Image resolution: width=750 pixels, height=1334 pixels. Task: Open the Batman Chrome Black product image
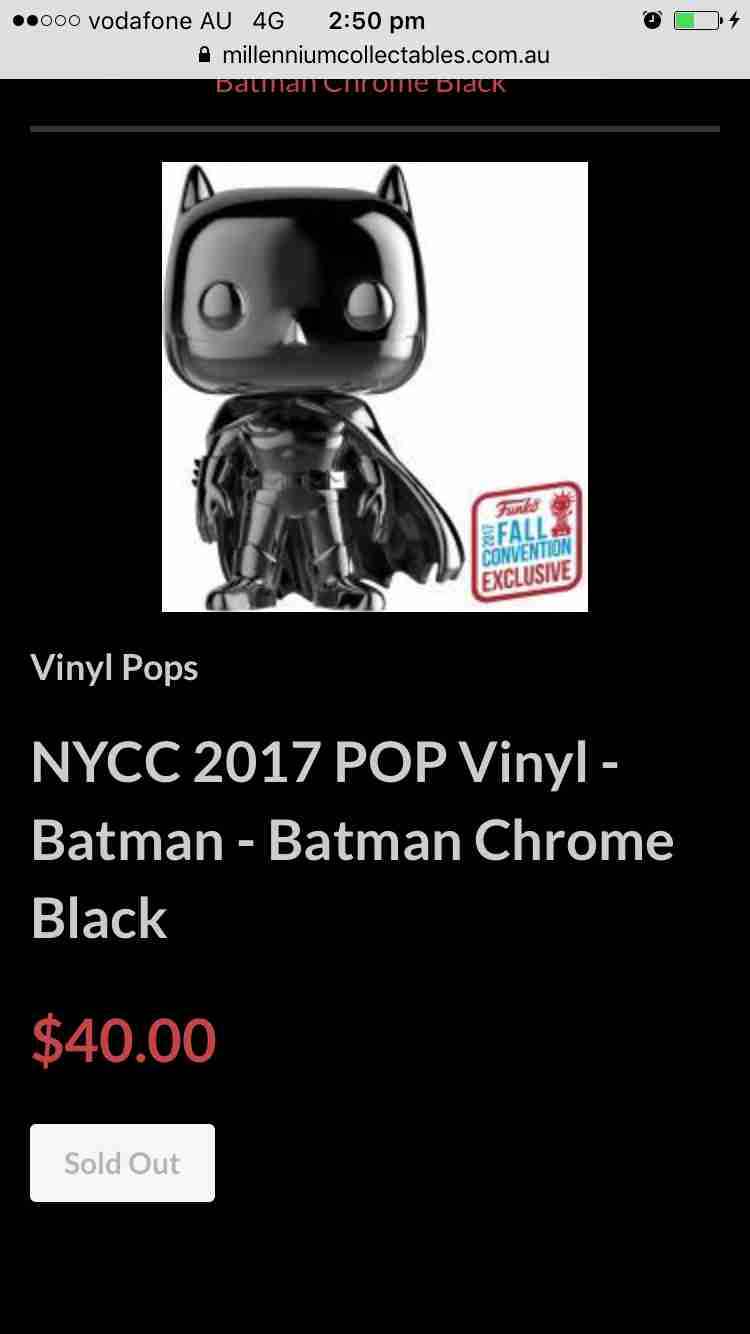(375, 386)
